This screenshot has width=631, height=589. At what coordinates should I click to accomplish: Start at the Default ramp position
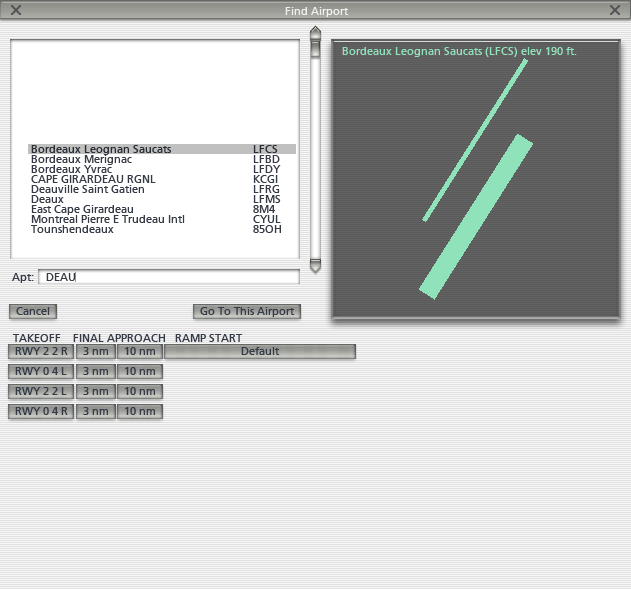pos(260,351)
